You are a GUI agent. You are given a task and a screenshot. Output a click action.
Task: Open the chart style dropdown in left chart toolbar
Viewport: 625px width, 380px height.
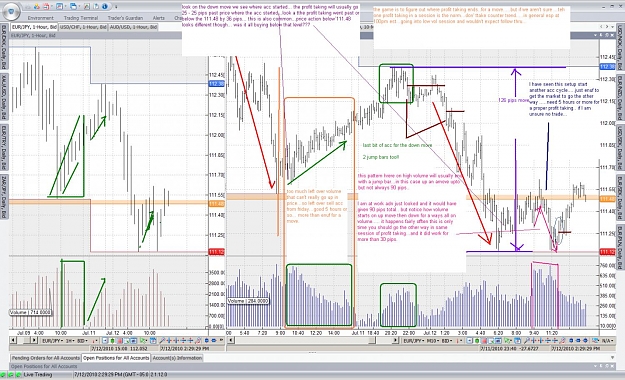tap(95, 341)
